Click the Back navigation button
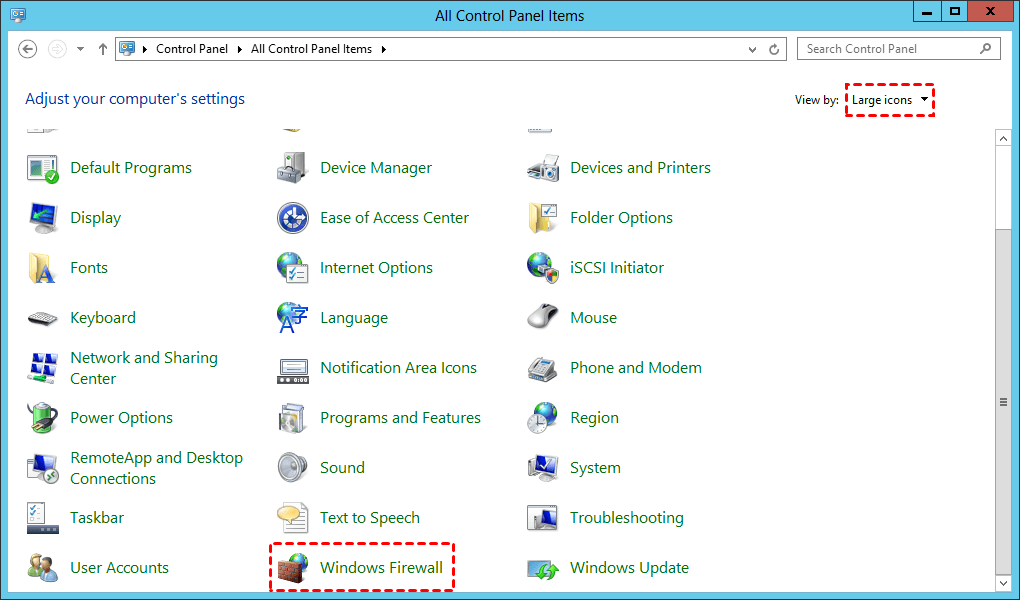This screenshot has height=600, width=1020. (28, 49)
